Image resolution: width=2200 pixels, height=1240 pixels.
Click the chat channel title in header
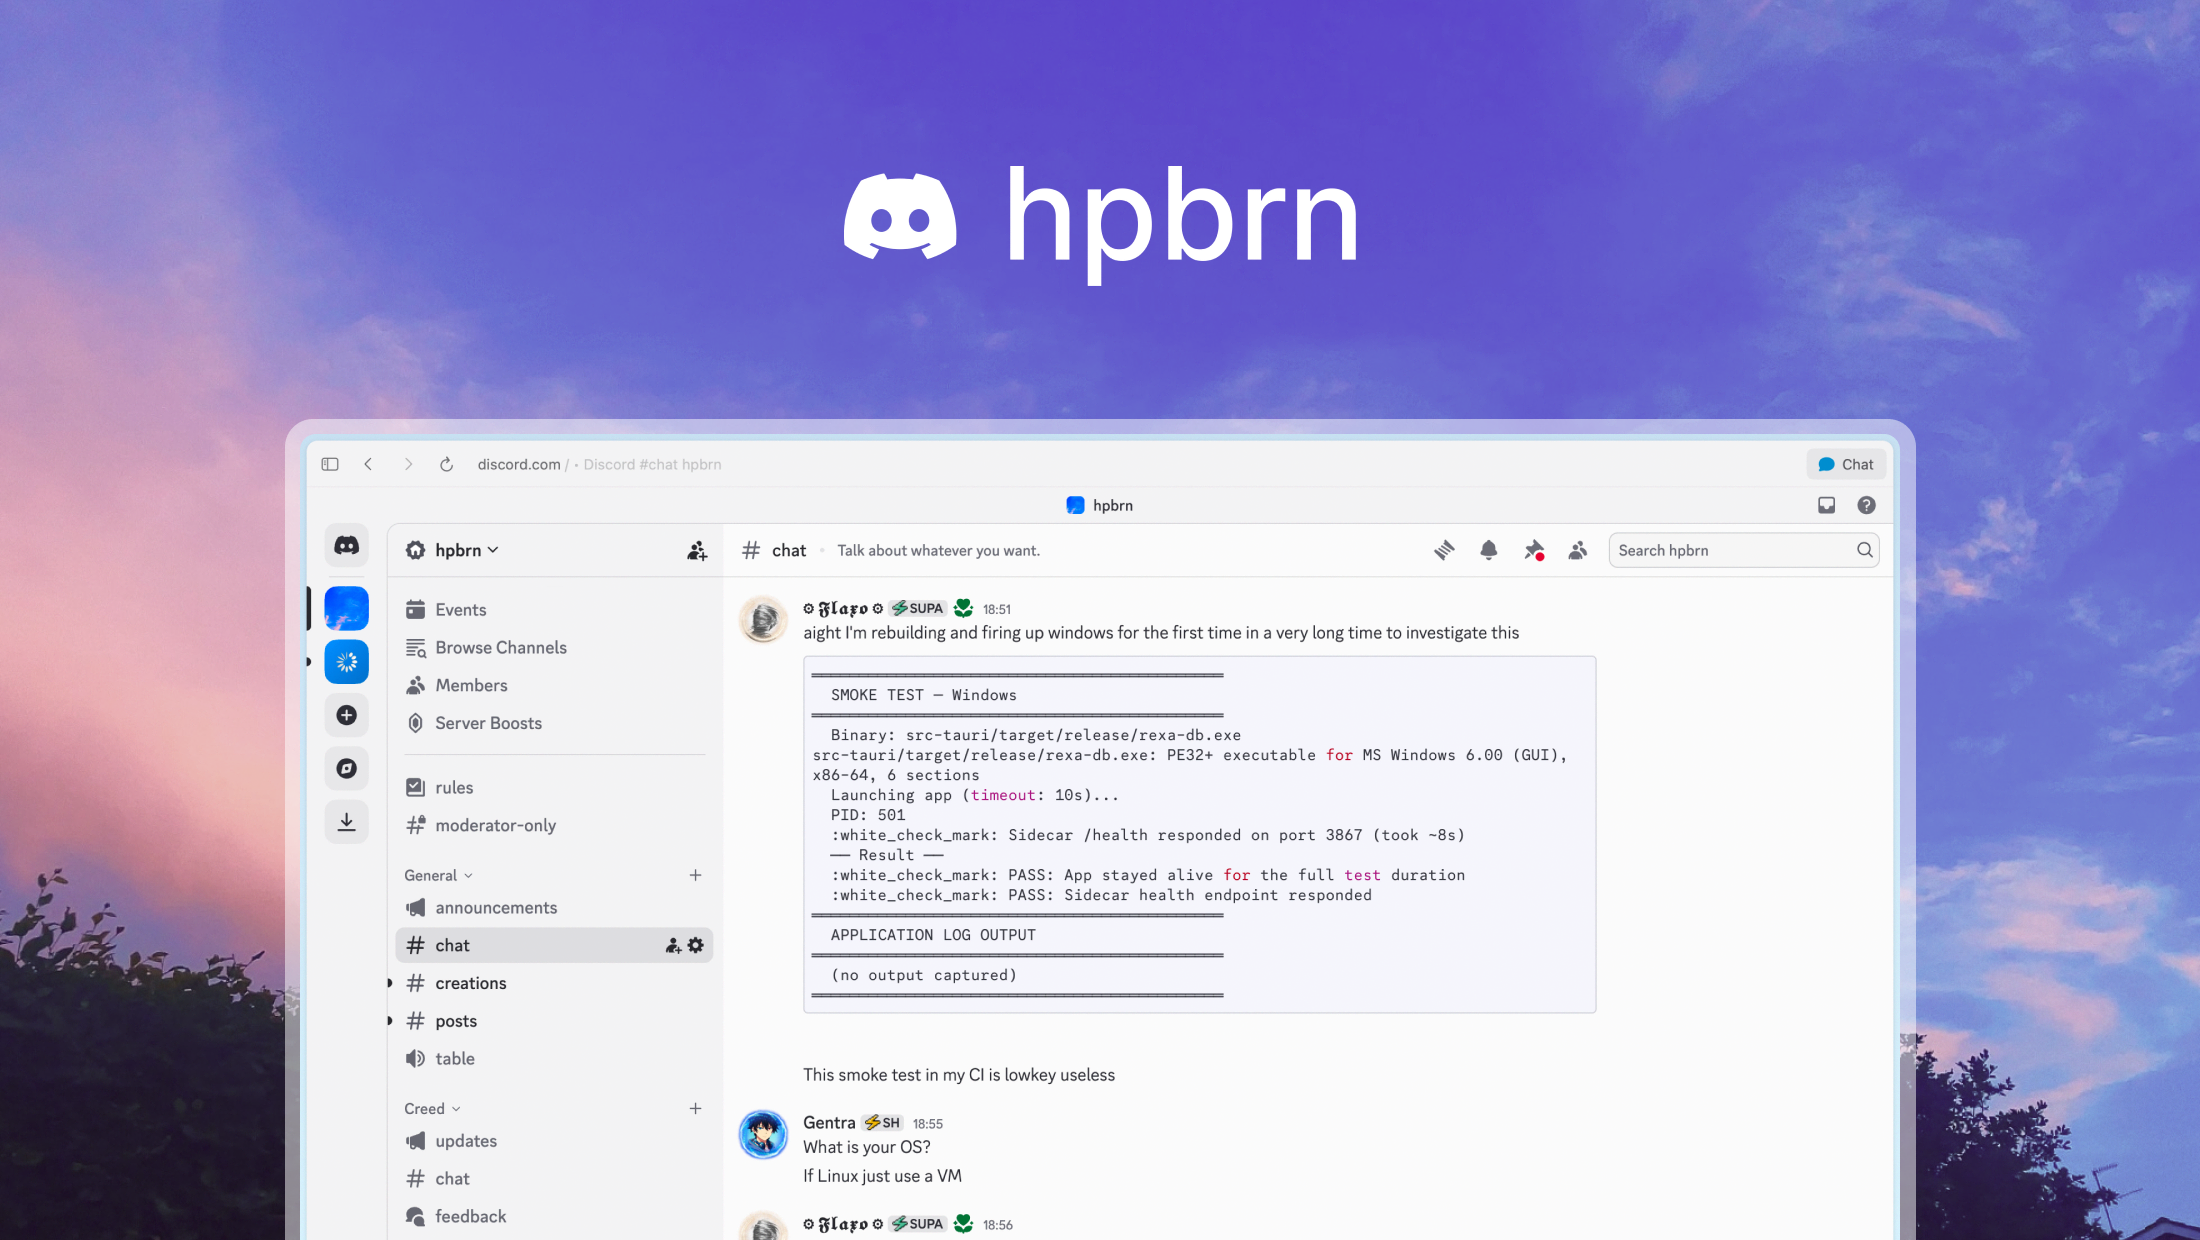pyautogui.click(x=789, y=550)
